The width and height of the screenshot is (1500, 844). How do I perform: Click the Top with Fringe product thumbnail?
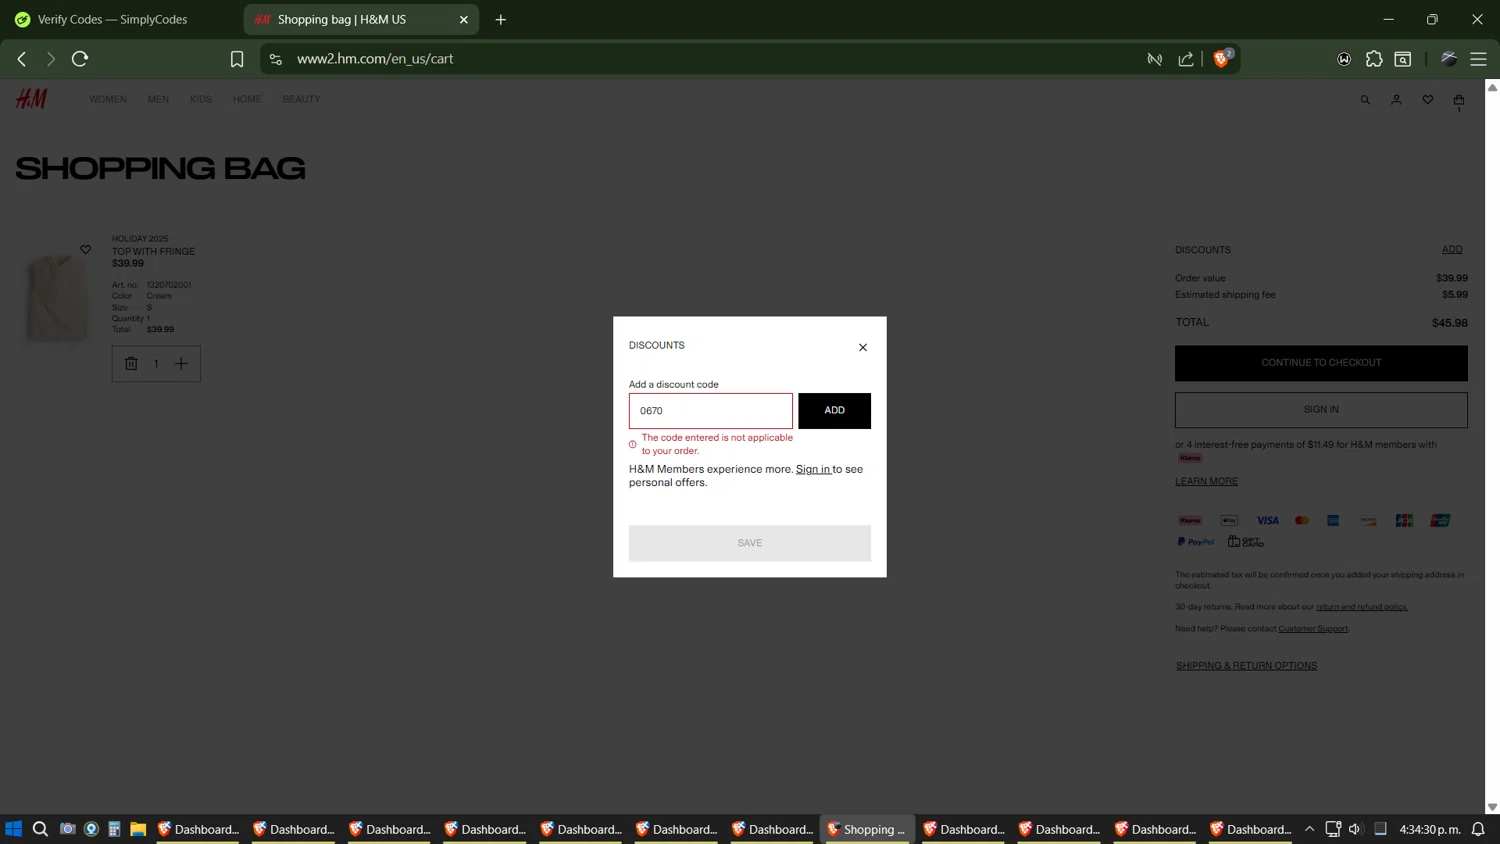(57, 297)
